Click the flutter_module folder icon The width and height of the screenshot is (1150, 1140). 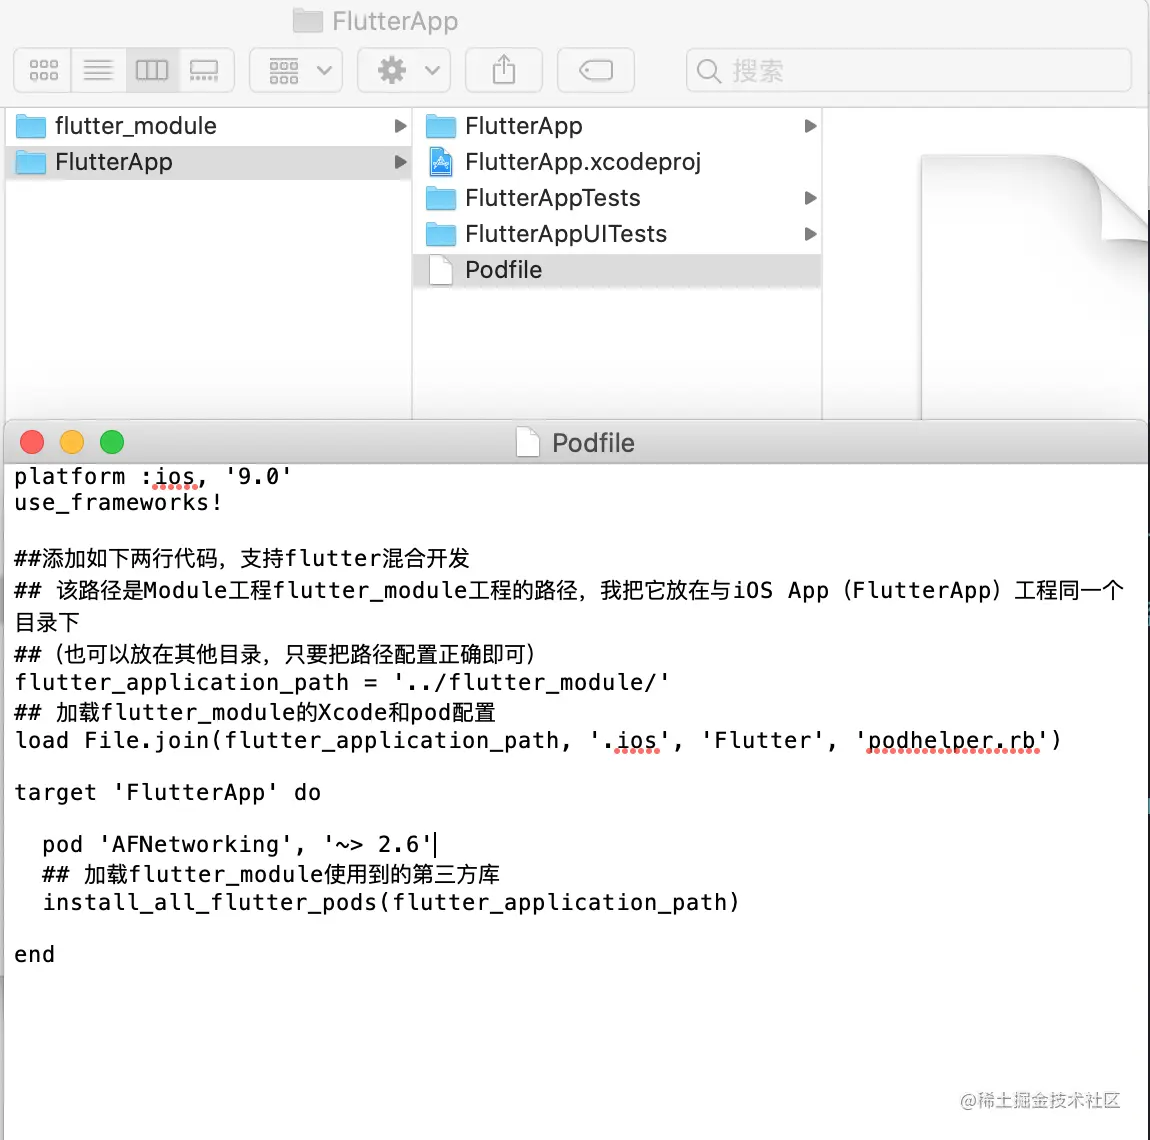pyautogui.click(x=31, y=126)
